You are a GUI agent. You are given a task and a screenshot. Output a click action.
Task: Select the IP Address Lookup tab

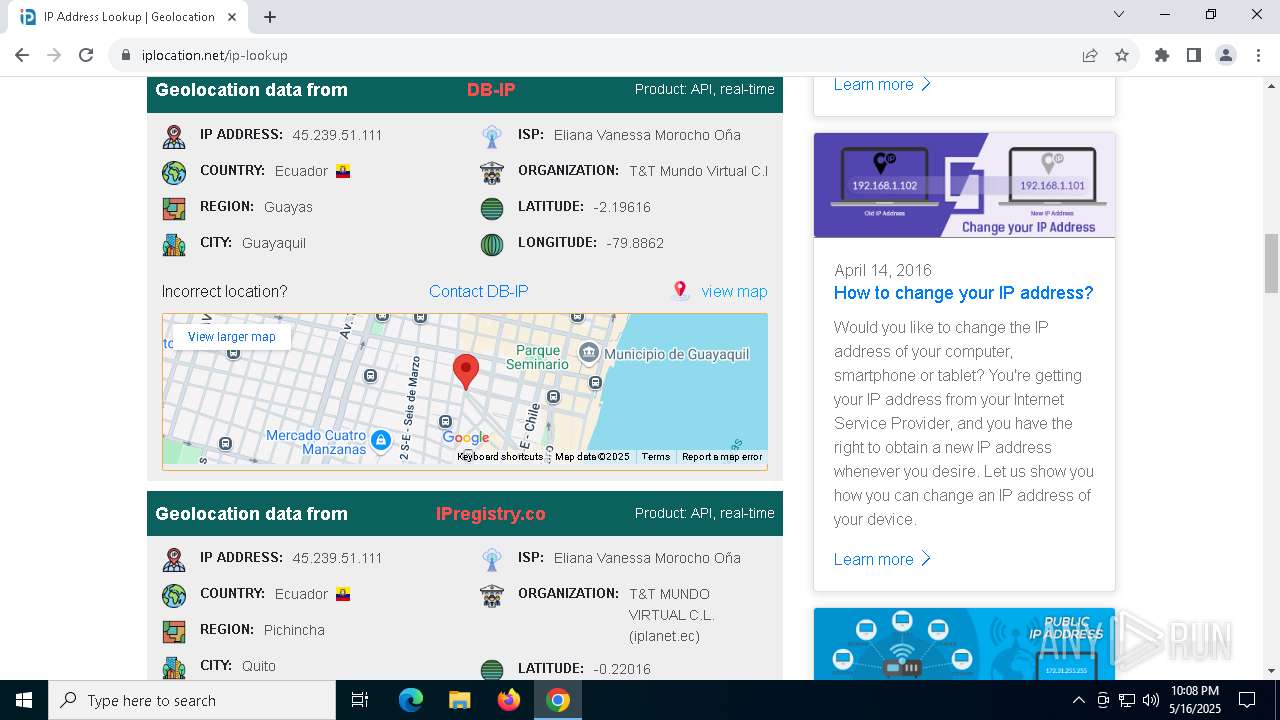[x=128, y=17]
